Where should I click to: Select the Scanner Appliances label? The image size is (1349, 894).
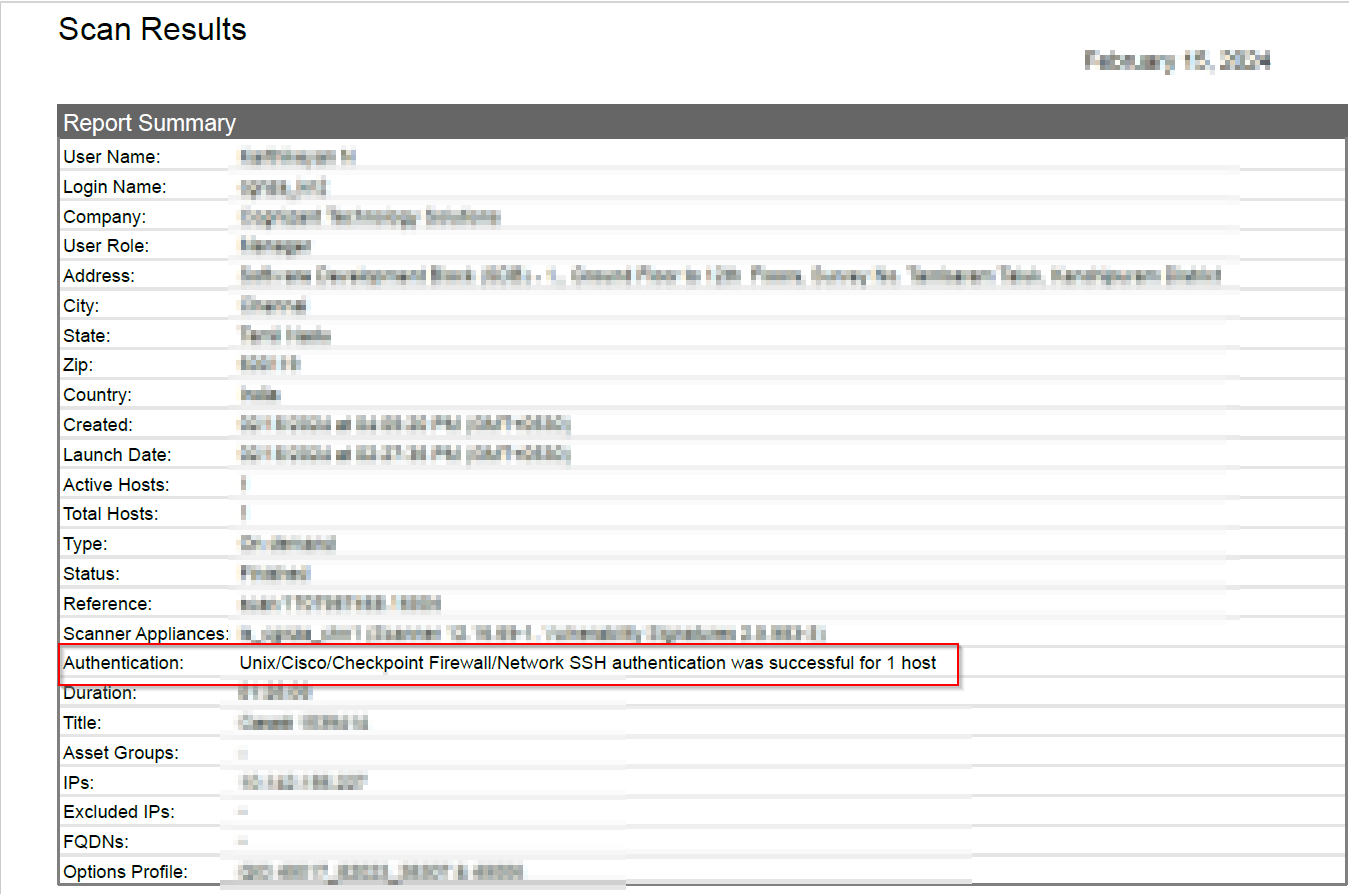click(x=146, y=633)
